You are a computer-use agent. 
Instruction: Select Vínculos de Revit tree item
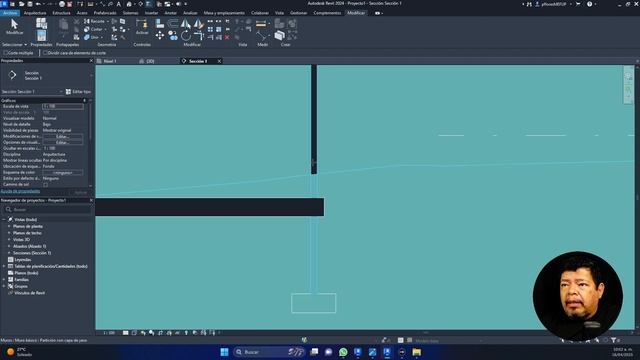(29, 293)
